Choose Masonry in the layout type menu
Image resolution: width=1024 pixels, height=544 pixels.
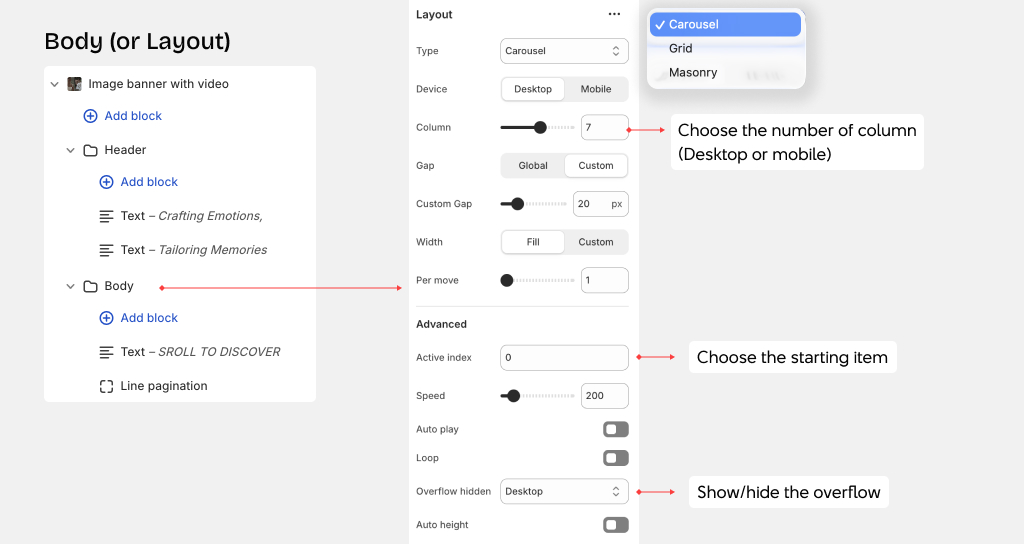[692, 72]
